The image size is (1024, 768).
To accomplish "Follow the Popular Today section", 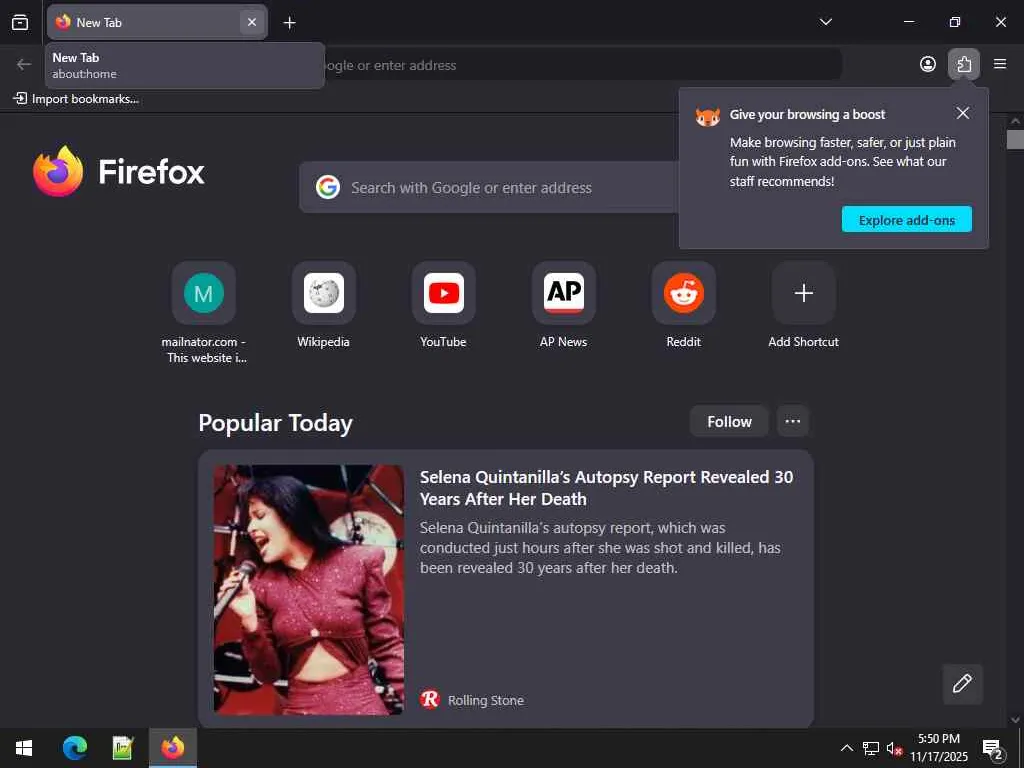I will pos(729,421).
